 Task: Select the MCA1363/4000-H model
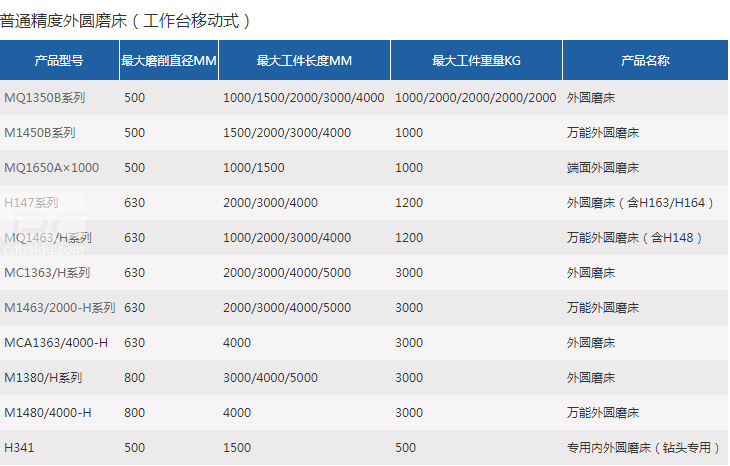click(56, 343)
